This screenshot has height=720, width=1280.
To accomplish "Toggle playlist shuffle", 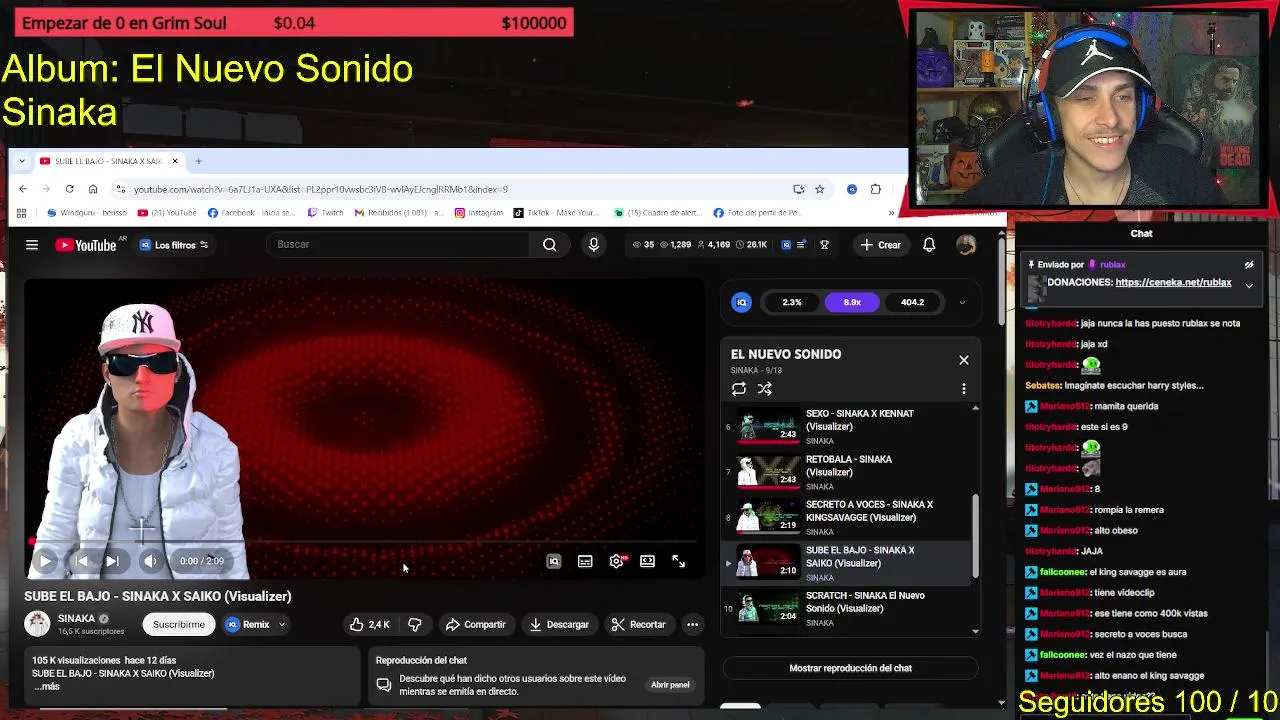I will point(765,389).
